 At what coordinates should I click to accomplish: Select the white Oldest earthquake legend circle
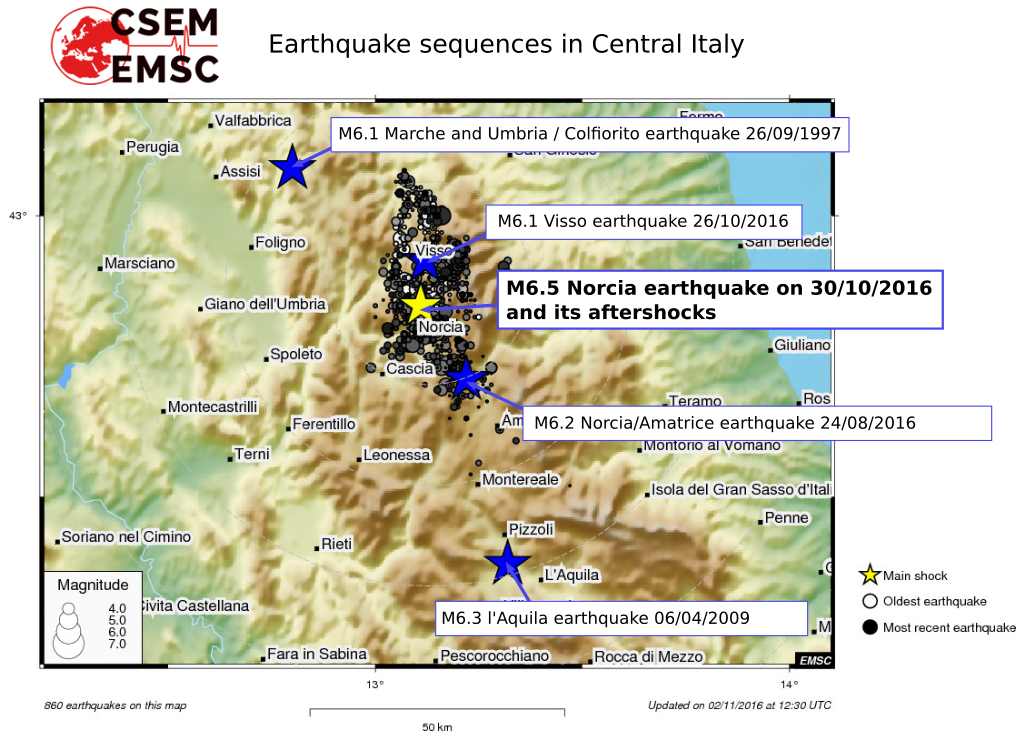[x=869, y=601]
